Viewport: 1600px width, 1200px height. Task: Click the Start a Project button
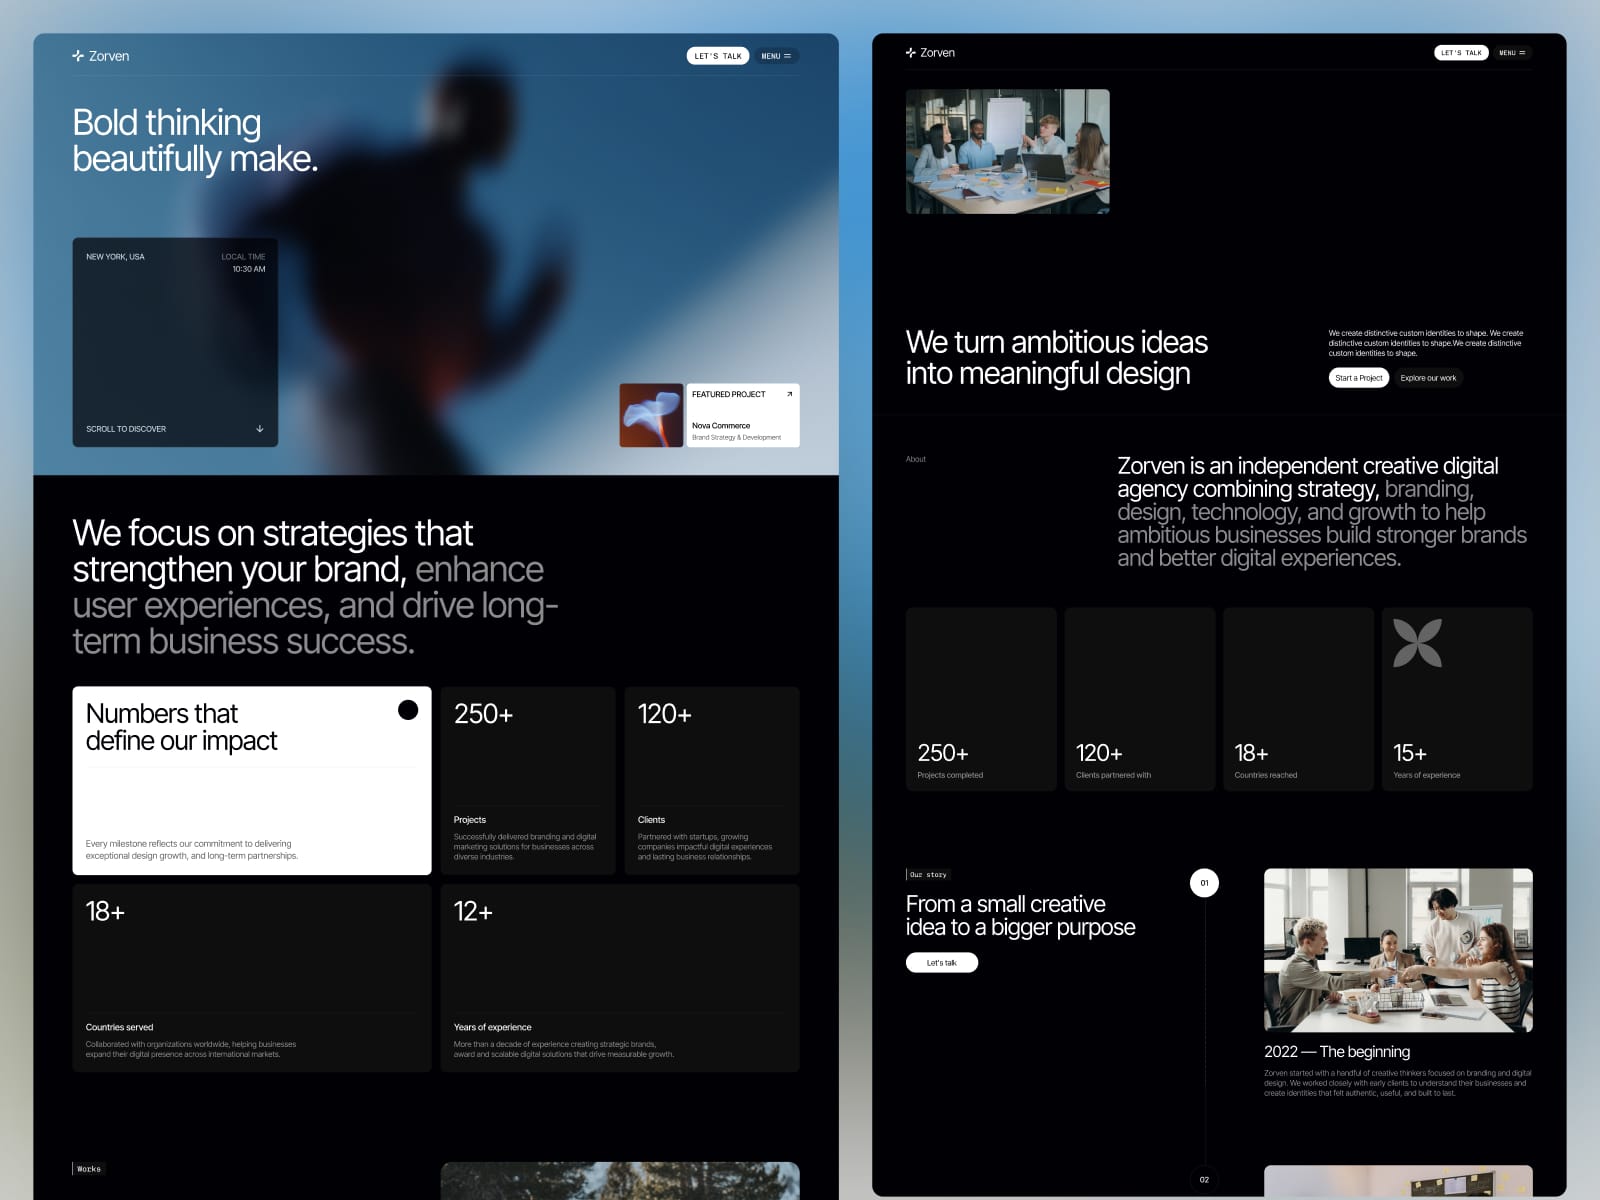coord(1359,378)
